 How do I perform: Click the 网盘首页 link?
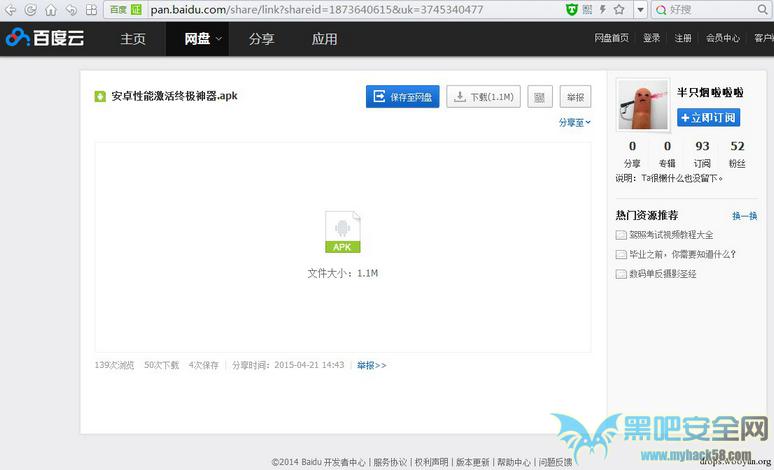[611, 38]
